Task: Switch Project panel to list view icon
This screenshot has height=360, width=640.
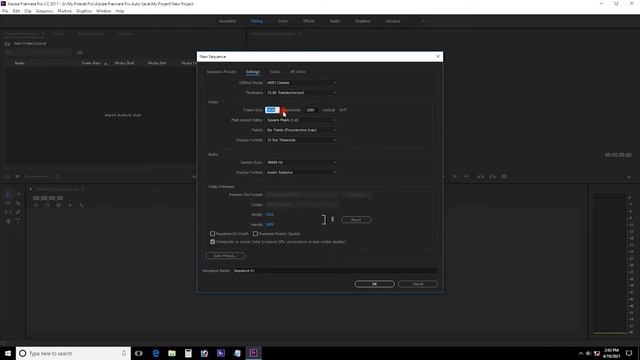Action: [7, 177]
